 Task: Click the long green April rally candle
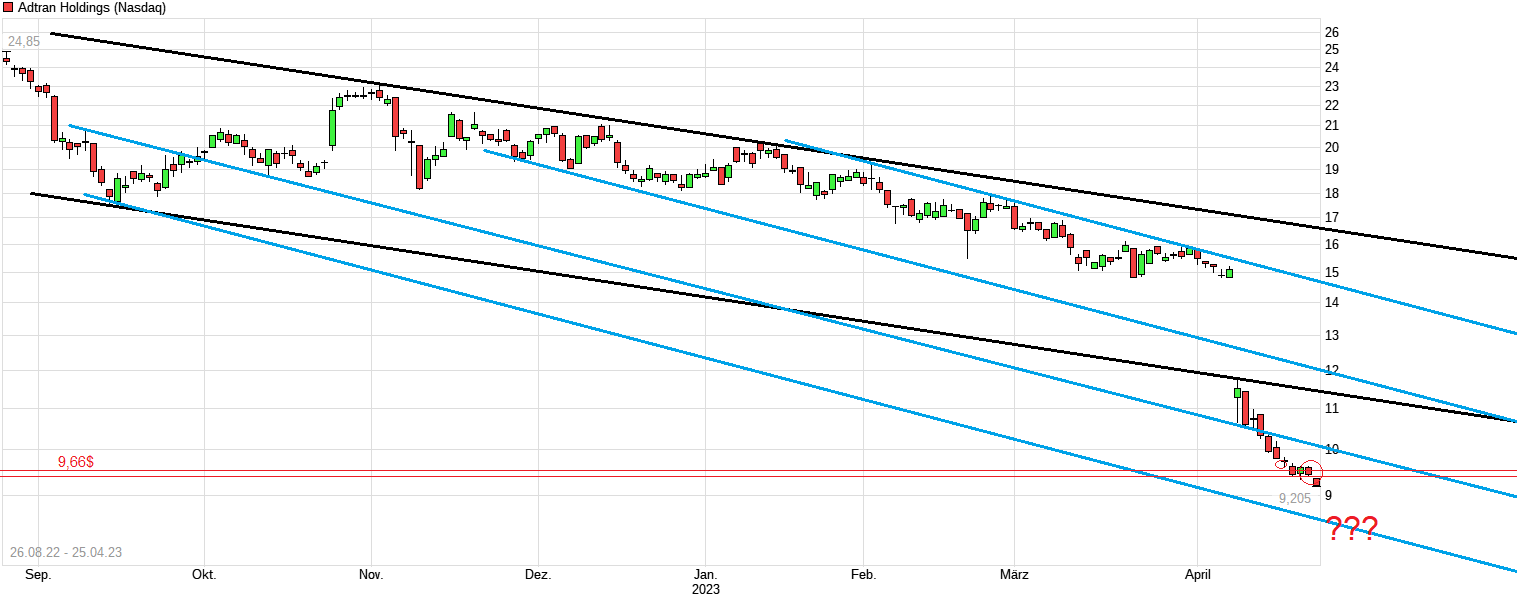point(1237,395)
